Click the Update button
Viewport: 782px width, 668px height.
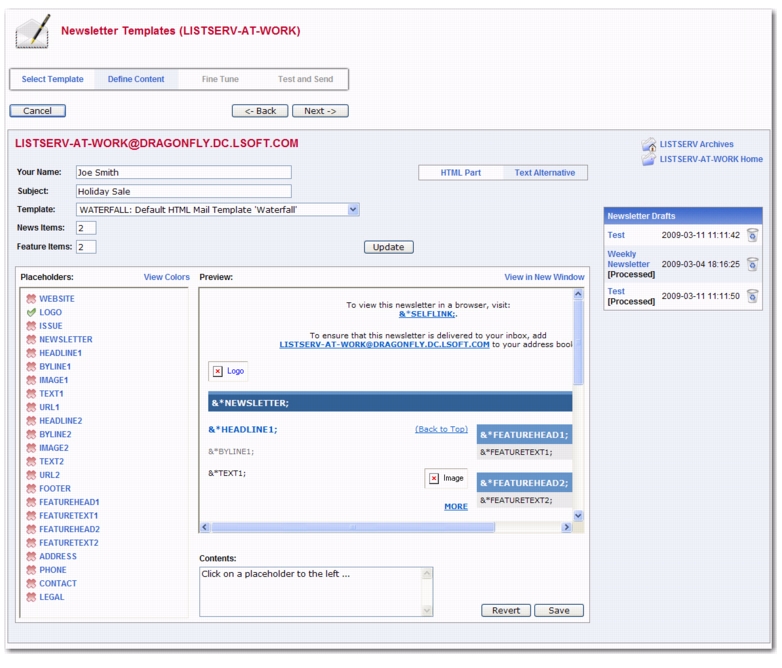point(388,247)
